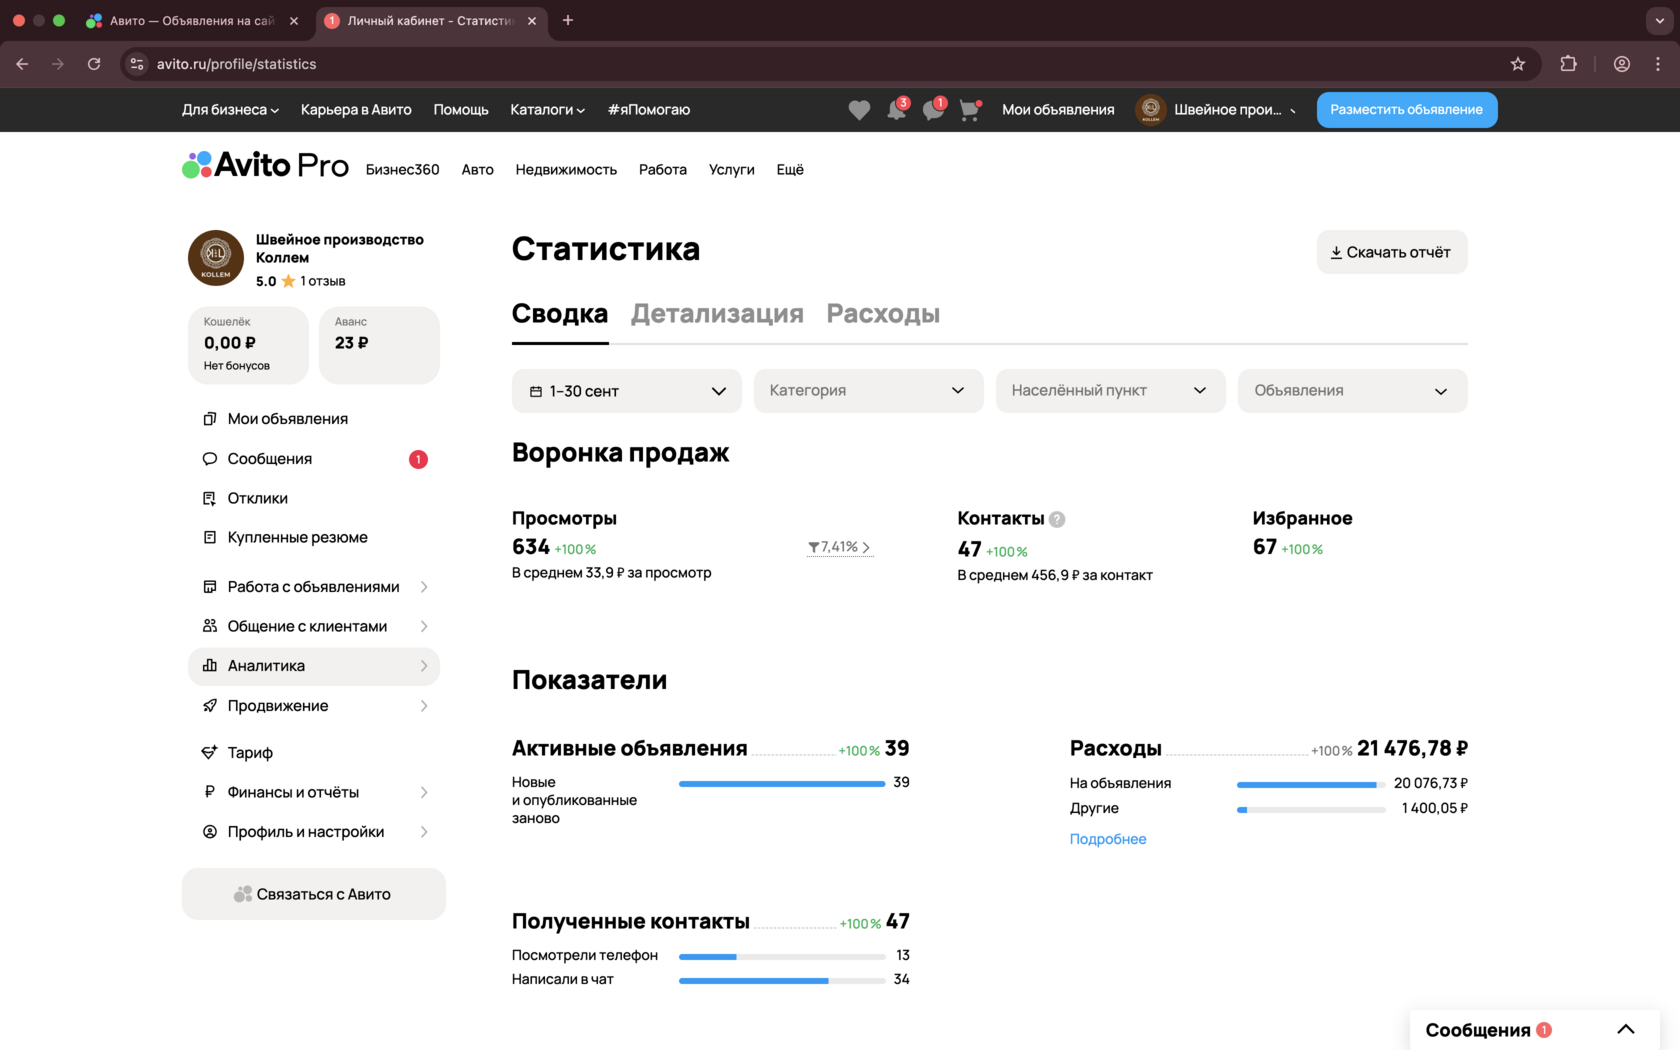The height and width of the screenshot is (1050, 1680).
Task: Open Бизнес360 section
Action: [x=402, y=170]
